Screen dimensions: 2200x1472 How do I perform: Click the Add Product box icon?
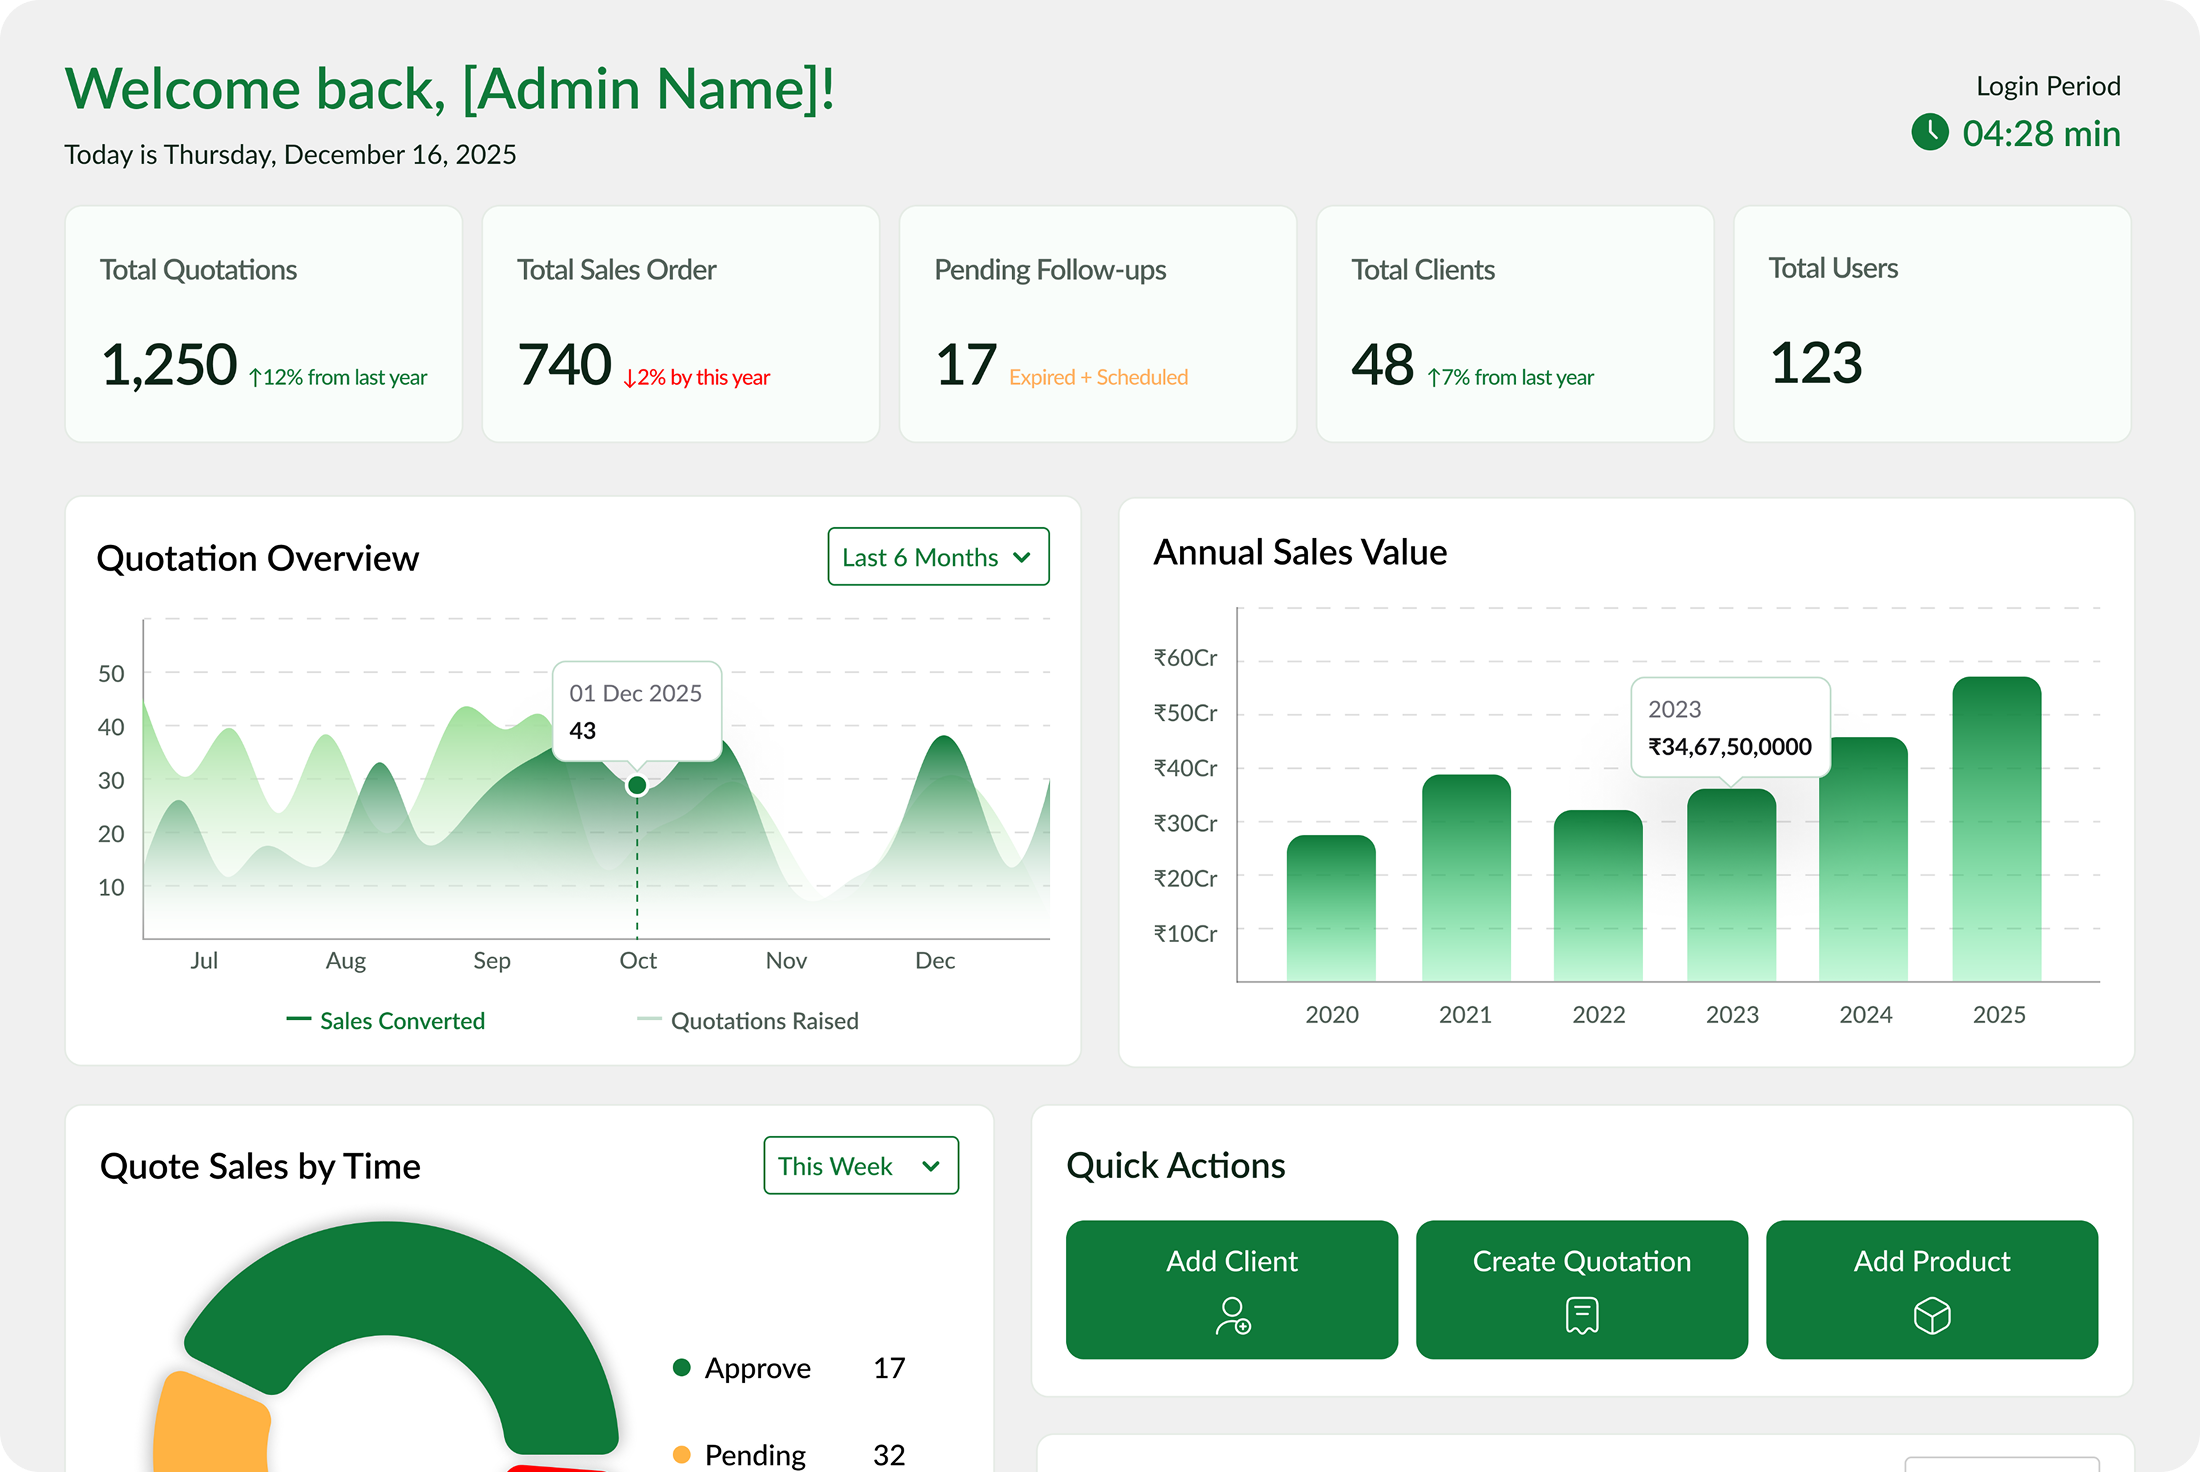(x=1932, y=1315)
